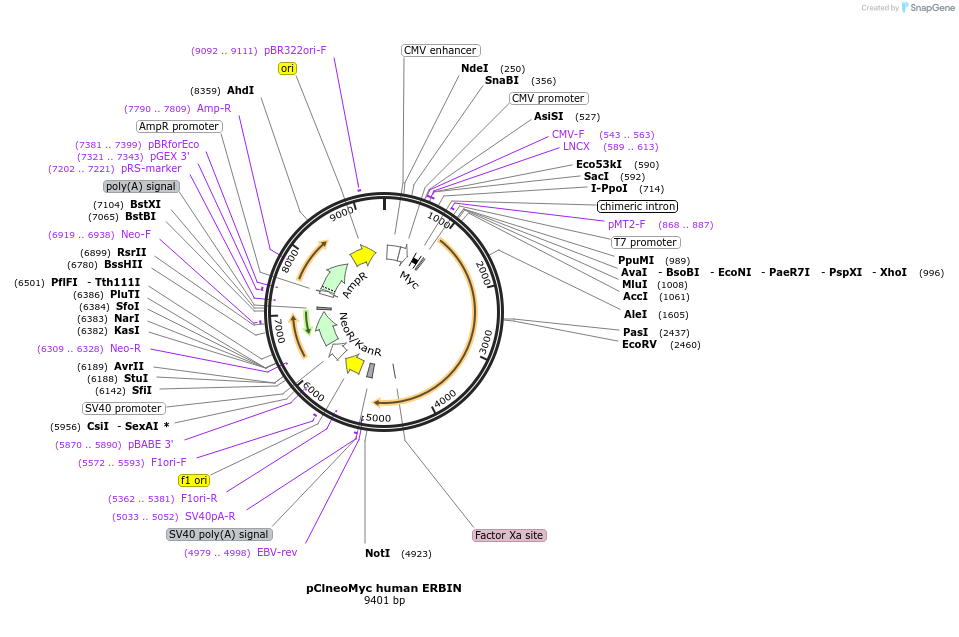Toggle visibility of the CMV enhancer annotation

pos(440,50)
